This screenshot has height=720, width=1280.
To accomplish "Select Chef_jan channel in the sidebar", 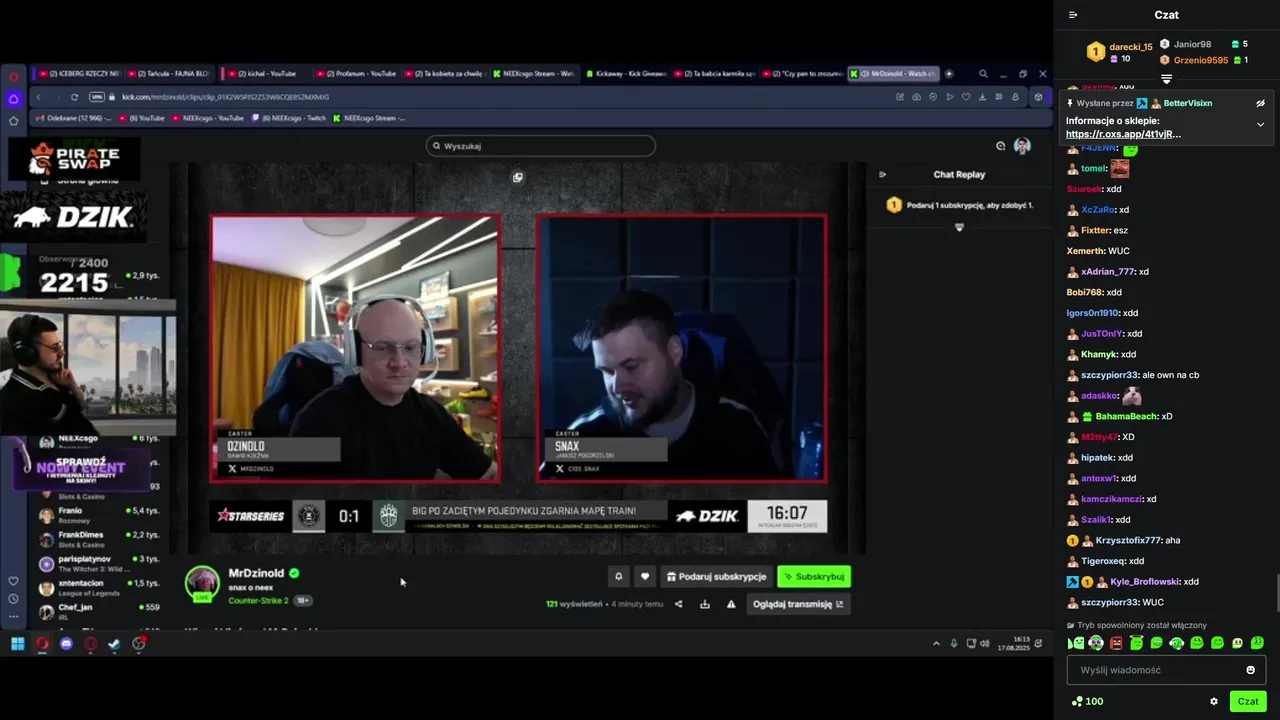I will point(98,611).
